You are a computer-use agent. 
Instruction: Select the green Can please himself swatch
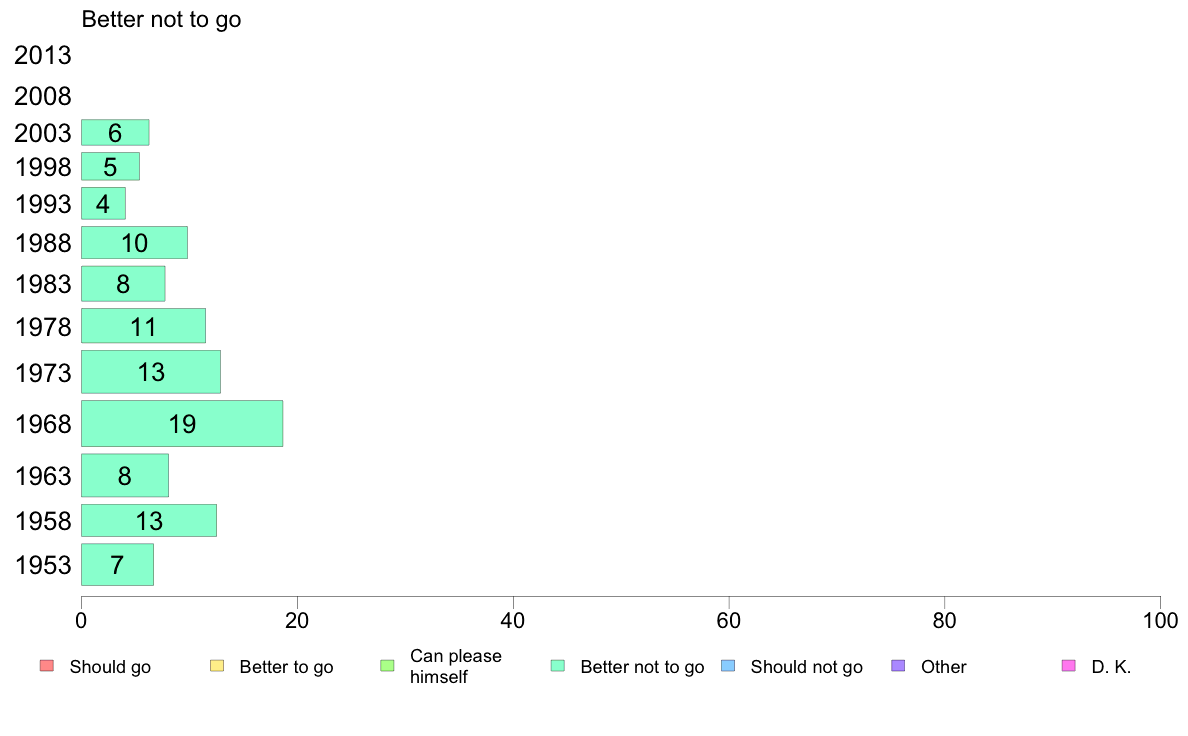[x=387, y=666]
